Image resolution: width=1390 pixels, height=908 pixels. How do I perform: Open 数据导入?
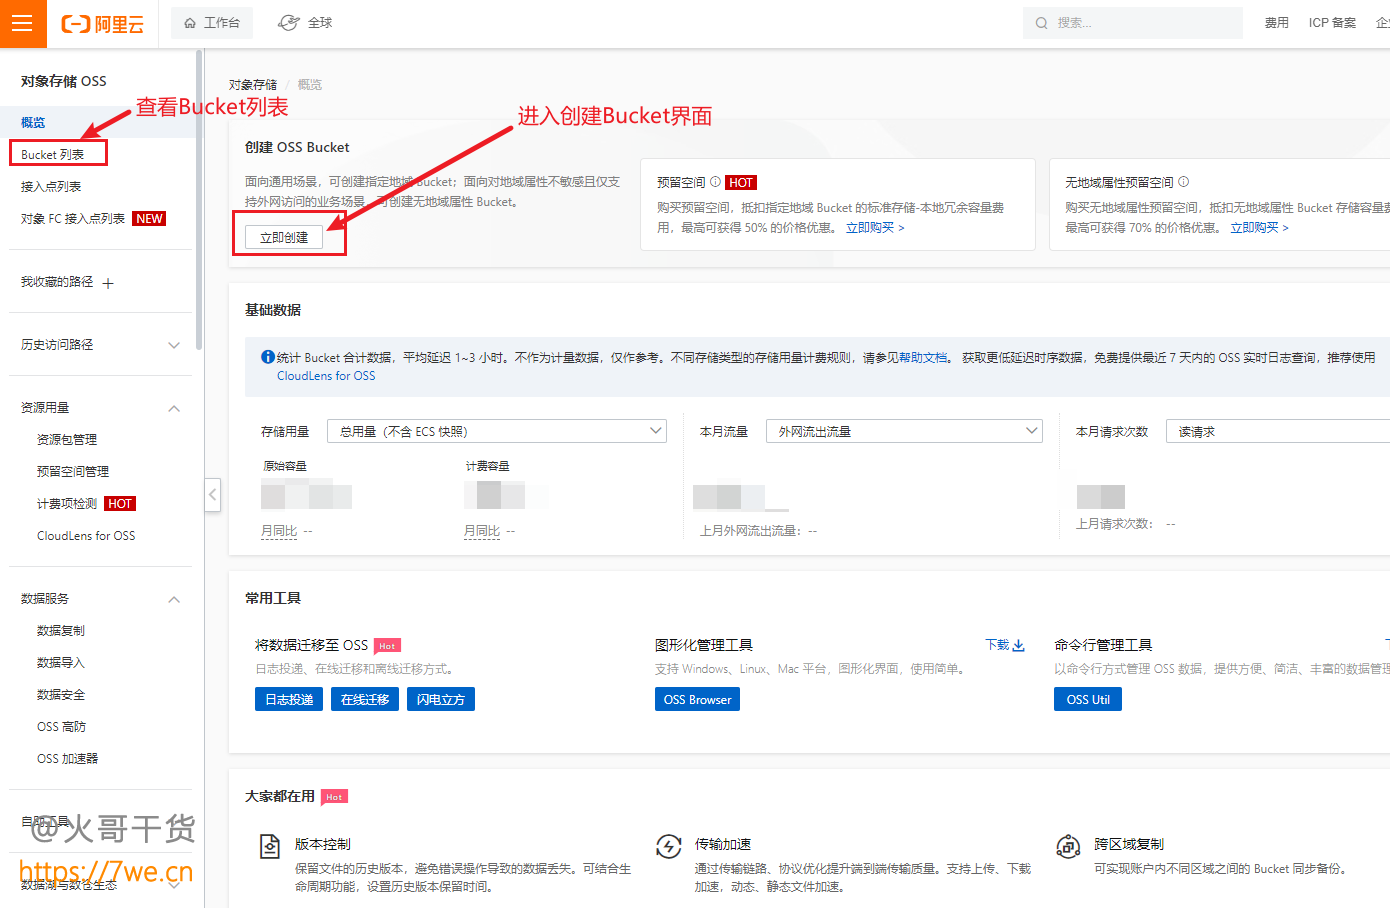[61, 662]
